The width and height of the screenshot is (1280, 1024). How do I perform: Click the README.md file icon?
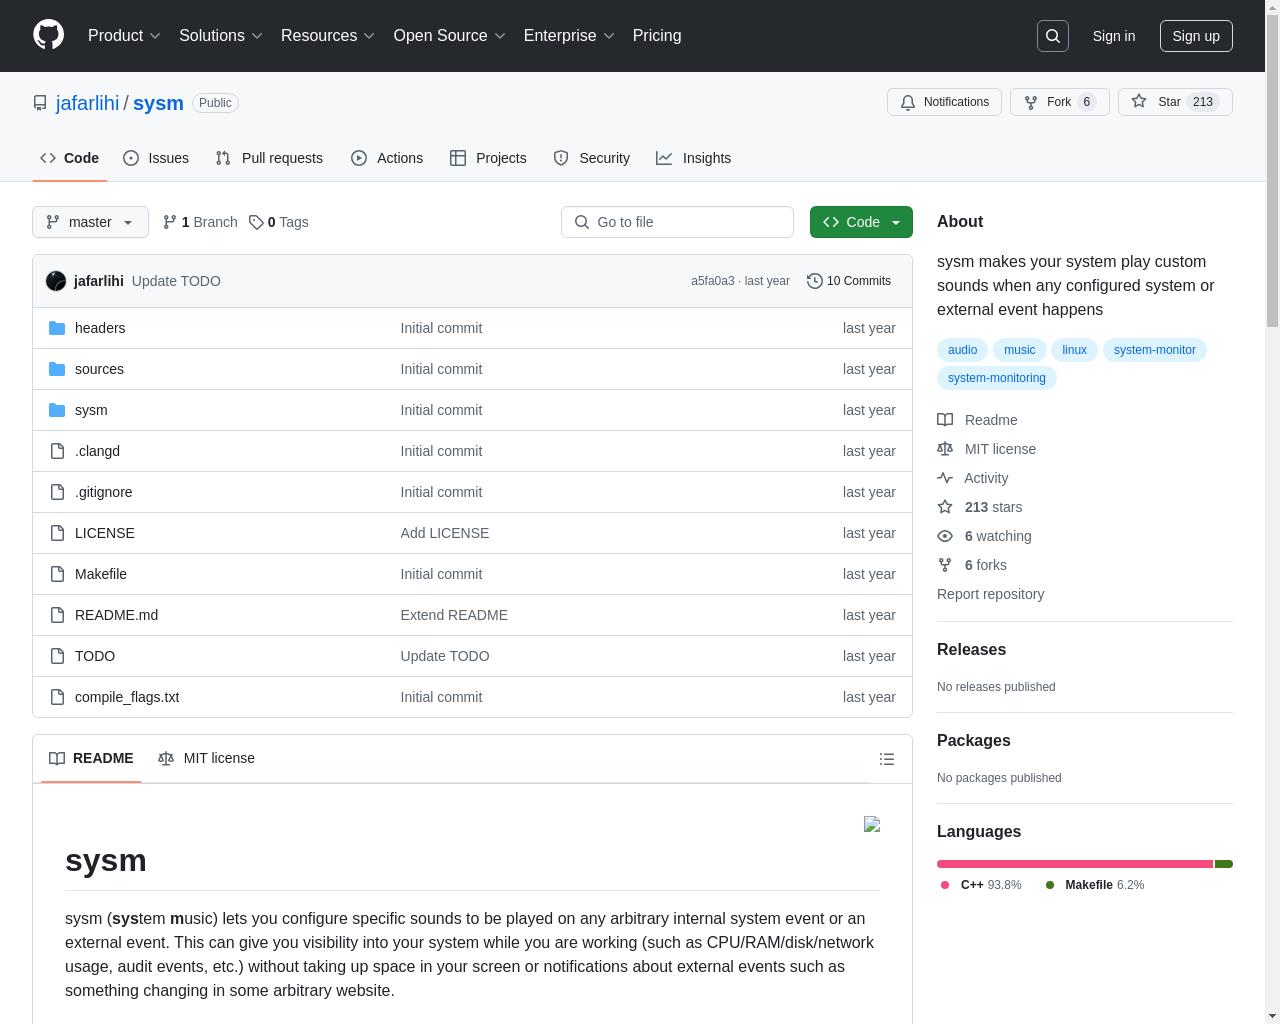pyautogui.click(x=57, y=615)
